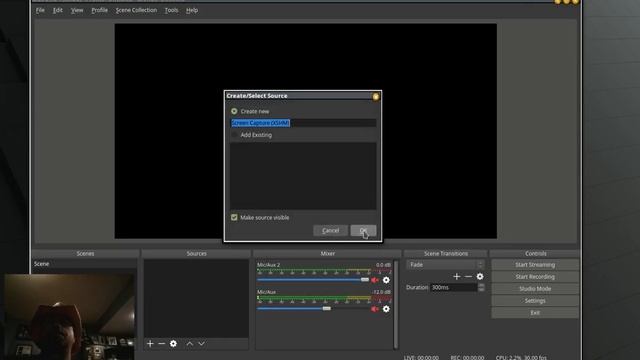Select the Add Existing radio option

(x=234, y=135)
